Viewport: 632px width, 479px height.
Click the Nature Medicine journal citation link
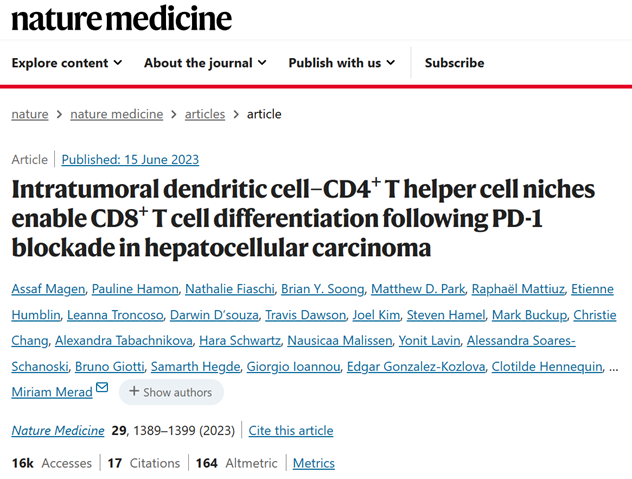(58, 431)
